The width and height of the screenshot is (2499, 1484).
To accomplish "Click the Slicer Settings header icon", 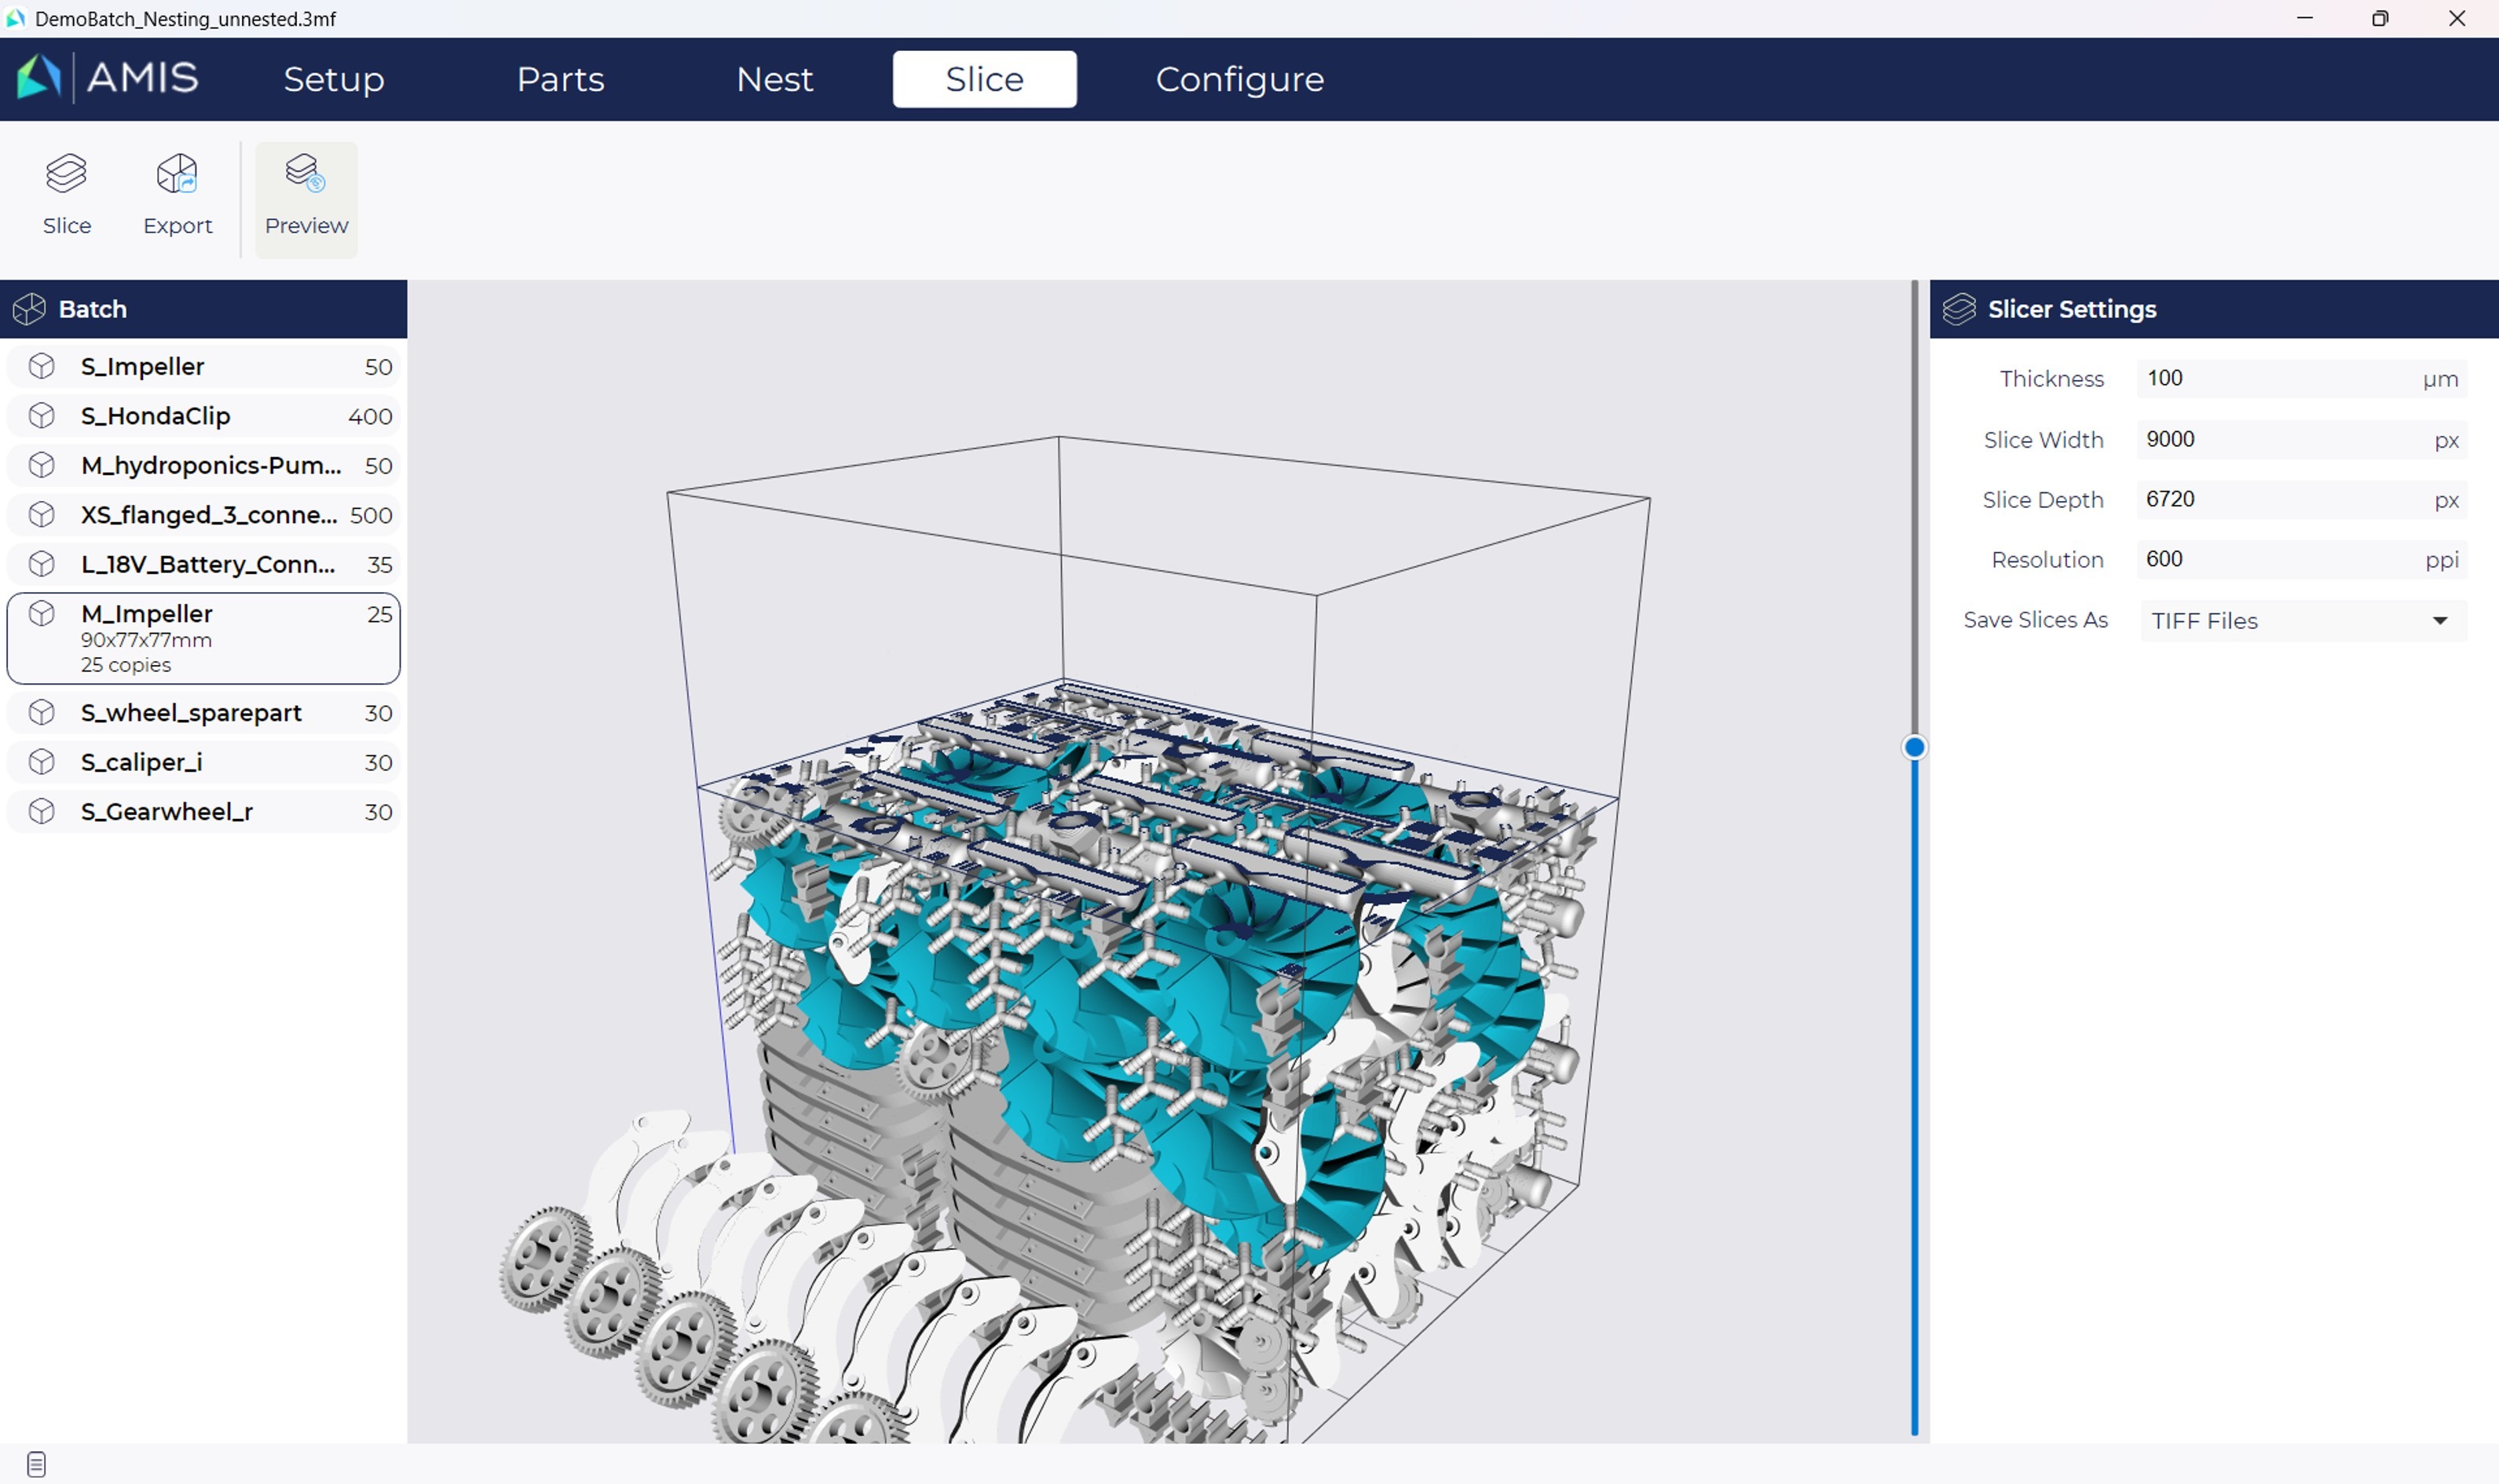I will click(x=1958, y=309).
